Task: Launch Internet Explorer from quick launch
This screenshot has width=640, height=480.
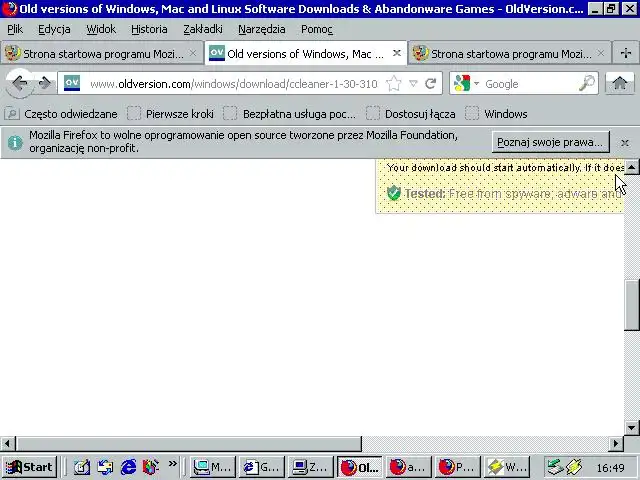Action: [x=128, y=467]
